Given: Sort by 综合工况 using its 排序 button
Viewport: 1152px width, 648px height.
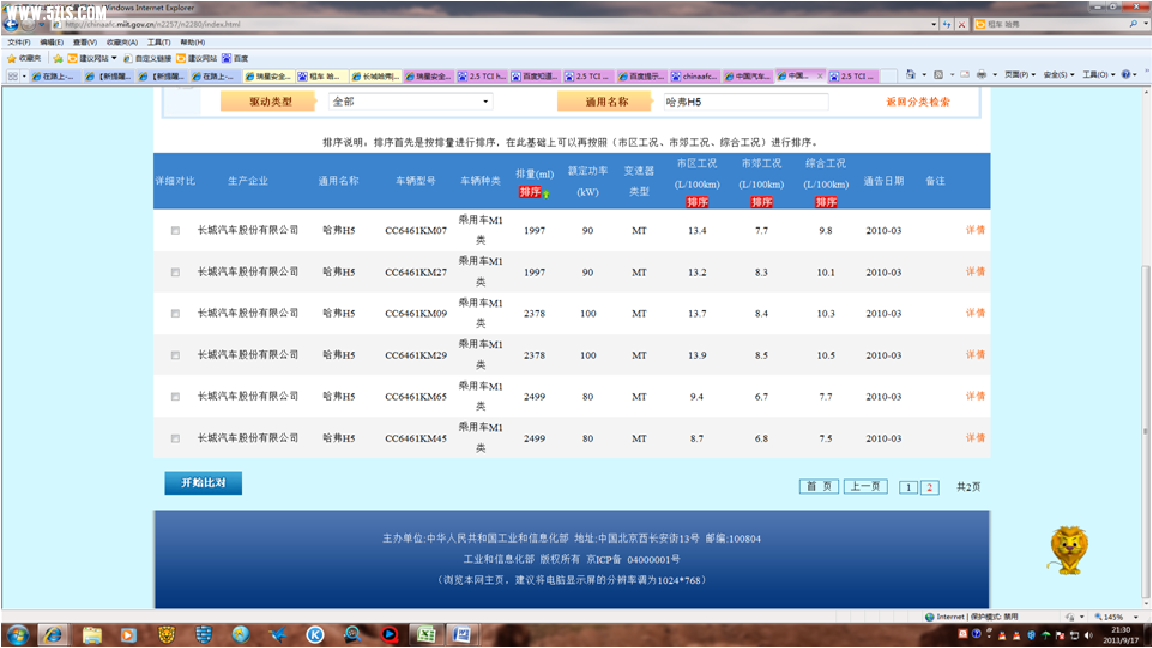Looking at the screenshot, I should [825, 202].
